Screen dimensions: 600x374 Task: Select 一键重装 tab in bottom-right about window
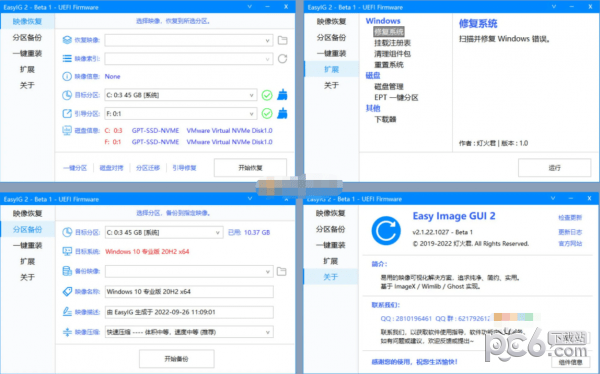pos(331,245)
